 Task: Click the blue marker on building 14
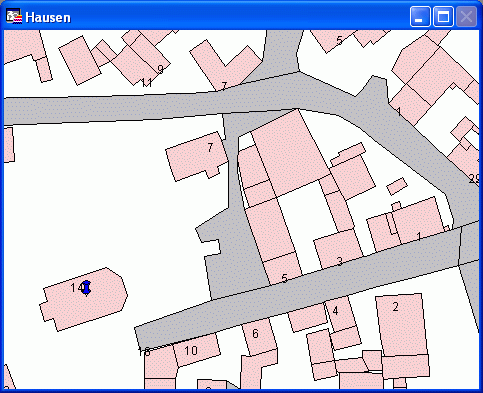click(87, 288)
